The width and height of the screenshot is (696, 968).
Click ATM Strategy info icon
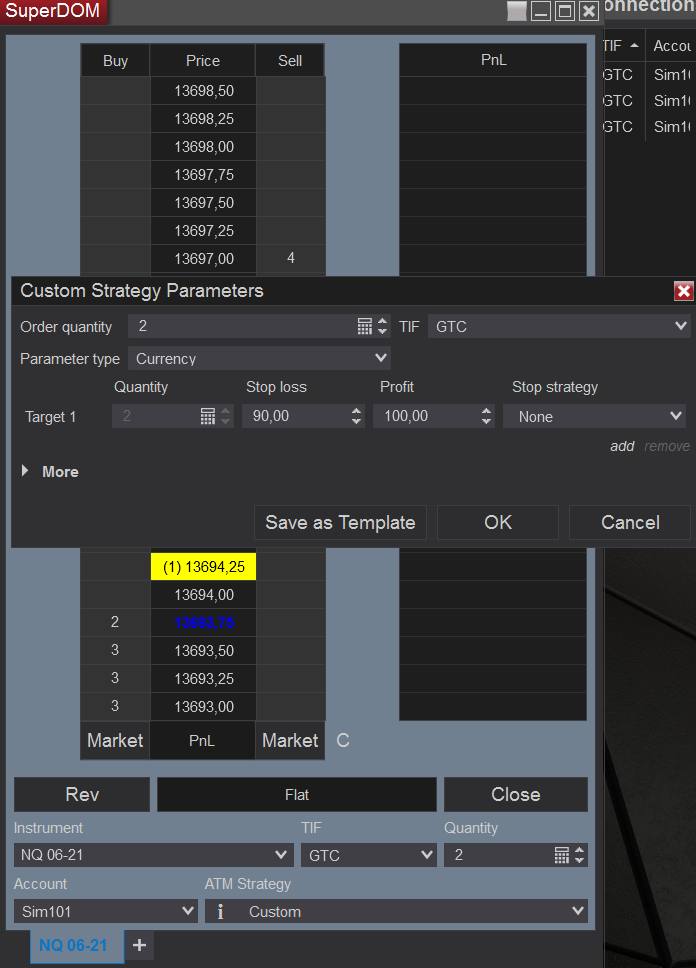tap(220, 911)
